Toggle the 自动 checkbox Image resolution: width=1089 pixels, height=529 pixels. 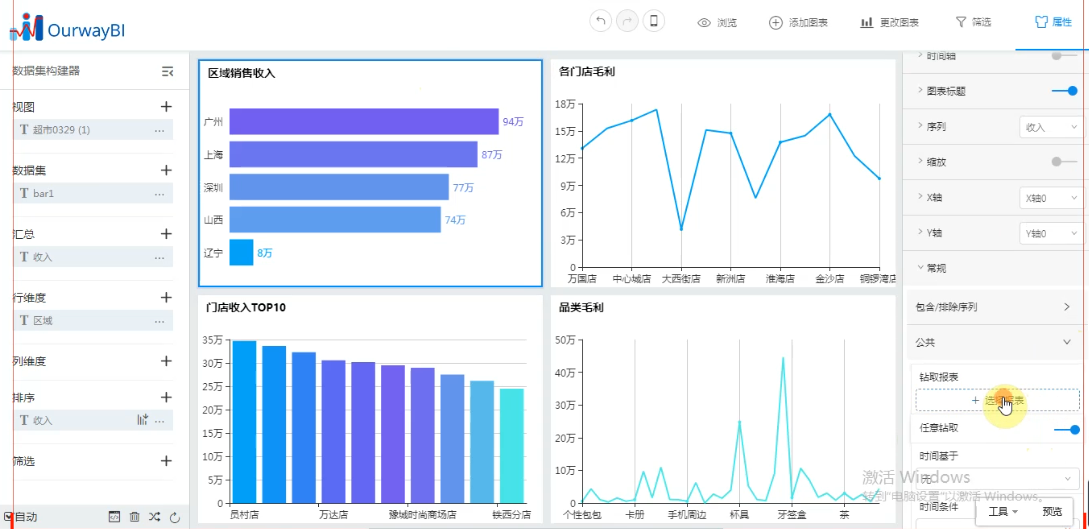8,517
